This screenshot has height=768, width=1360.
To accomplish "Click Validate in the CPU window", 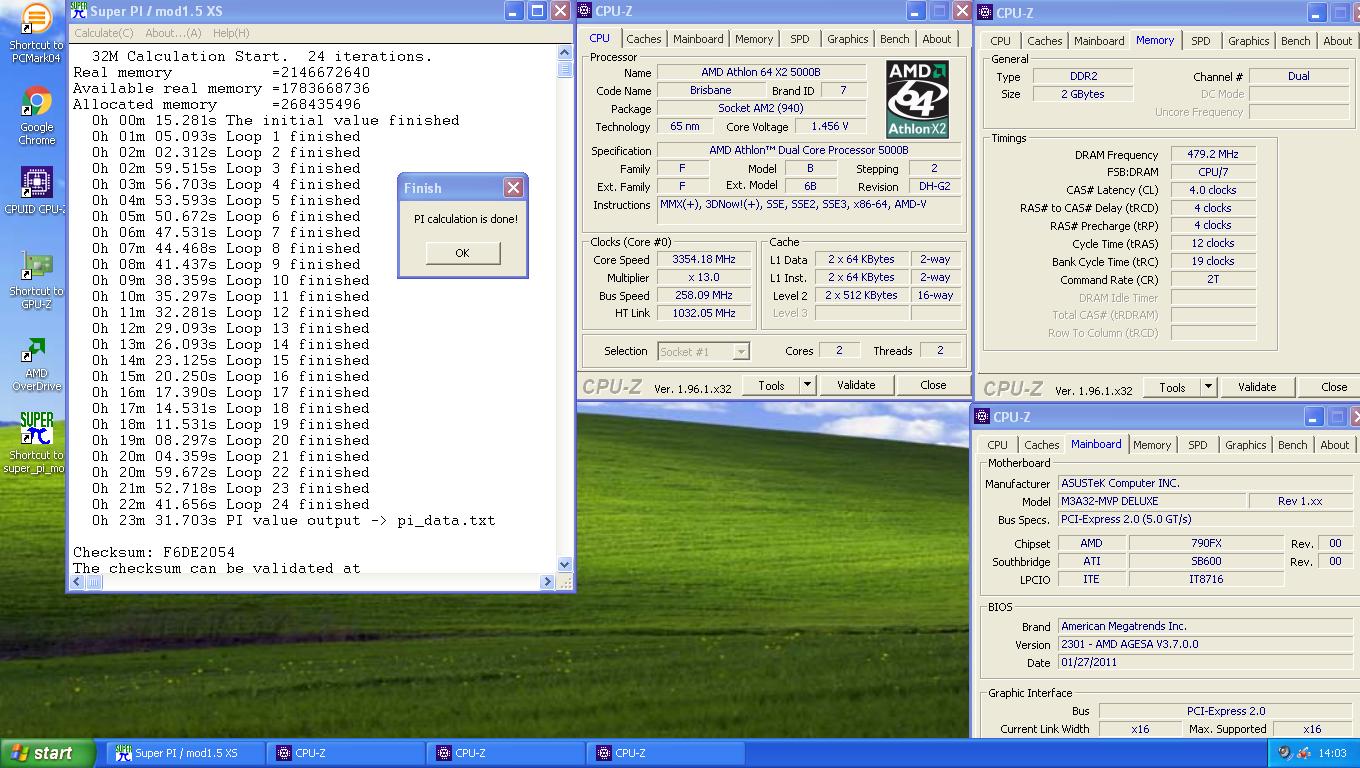I will coord(856,385).
